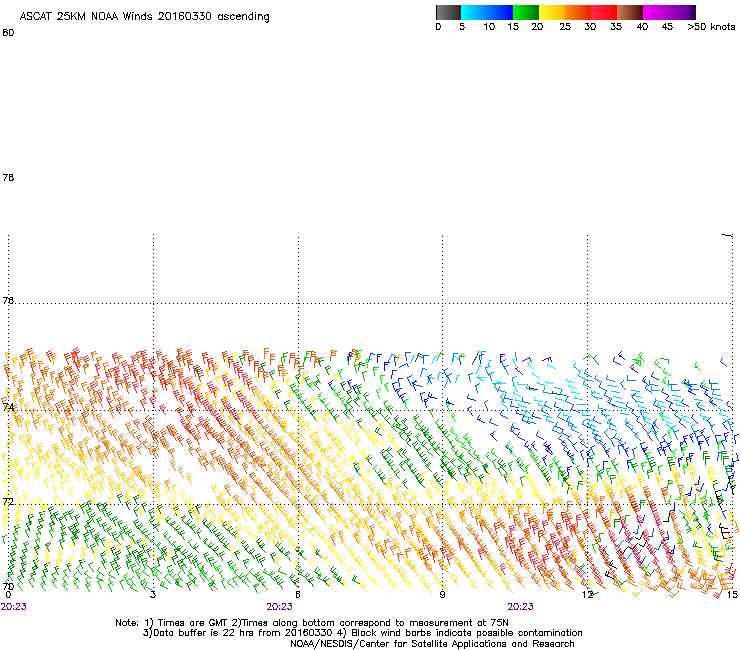Pick the yellow 20-25 knots legend segment
The image size is (740, 650).
click(552, 12)
